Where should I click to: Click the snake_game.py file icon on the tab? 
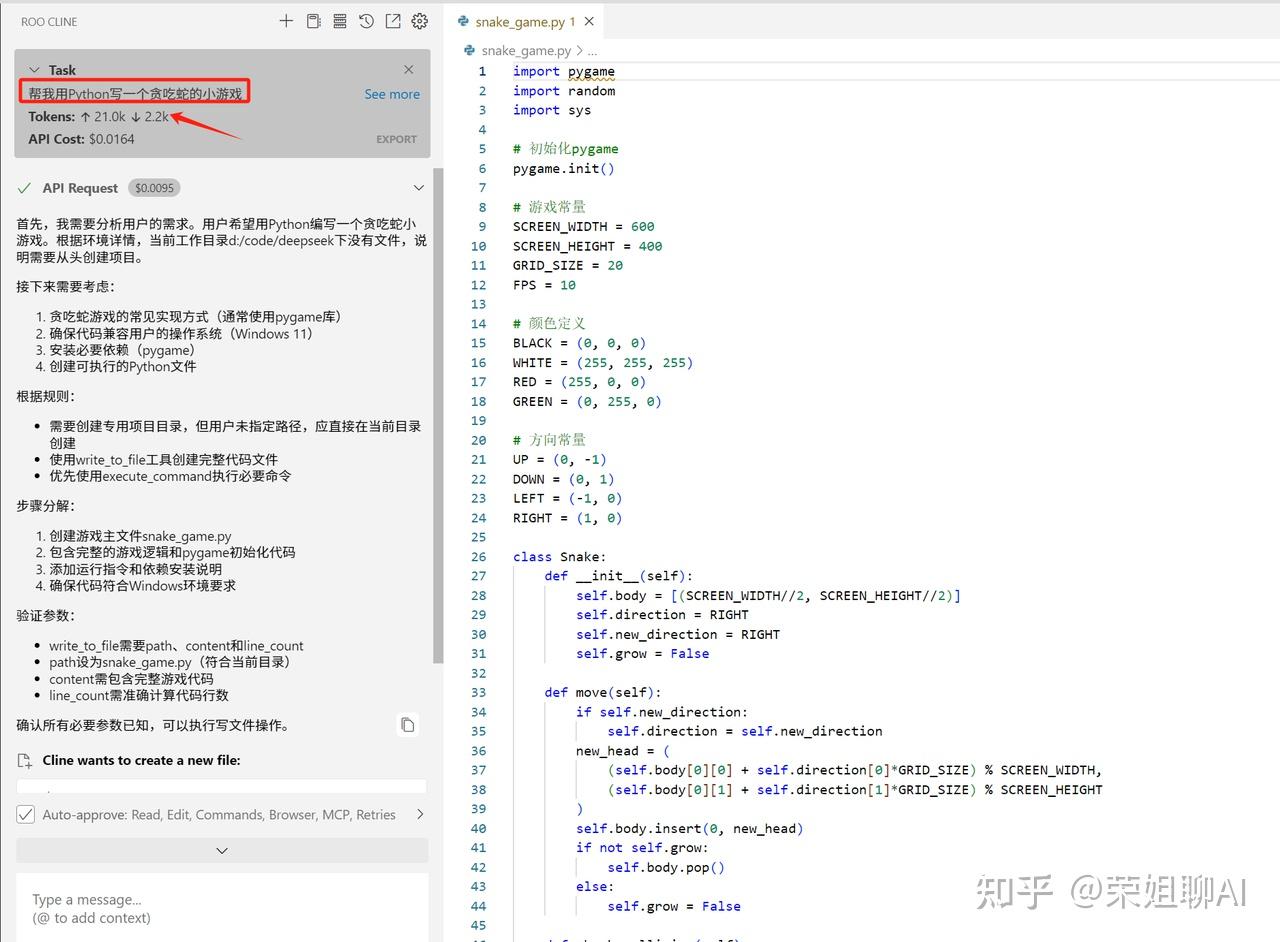[x=463, y=21]
